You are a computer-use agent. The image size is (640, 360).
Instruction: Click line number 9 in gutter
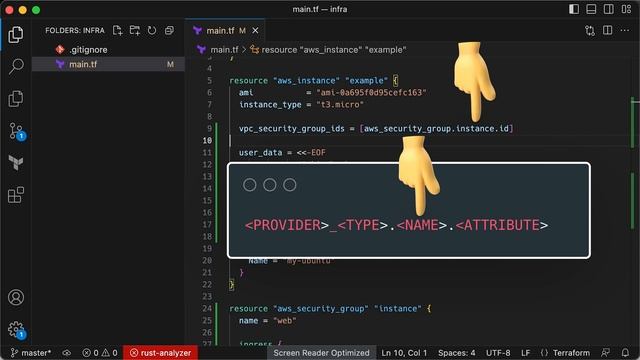tap(209, 129)
